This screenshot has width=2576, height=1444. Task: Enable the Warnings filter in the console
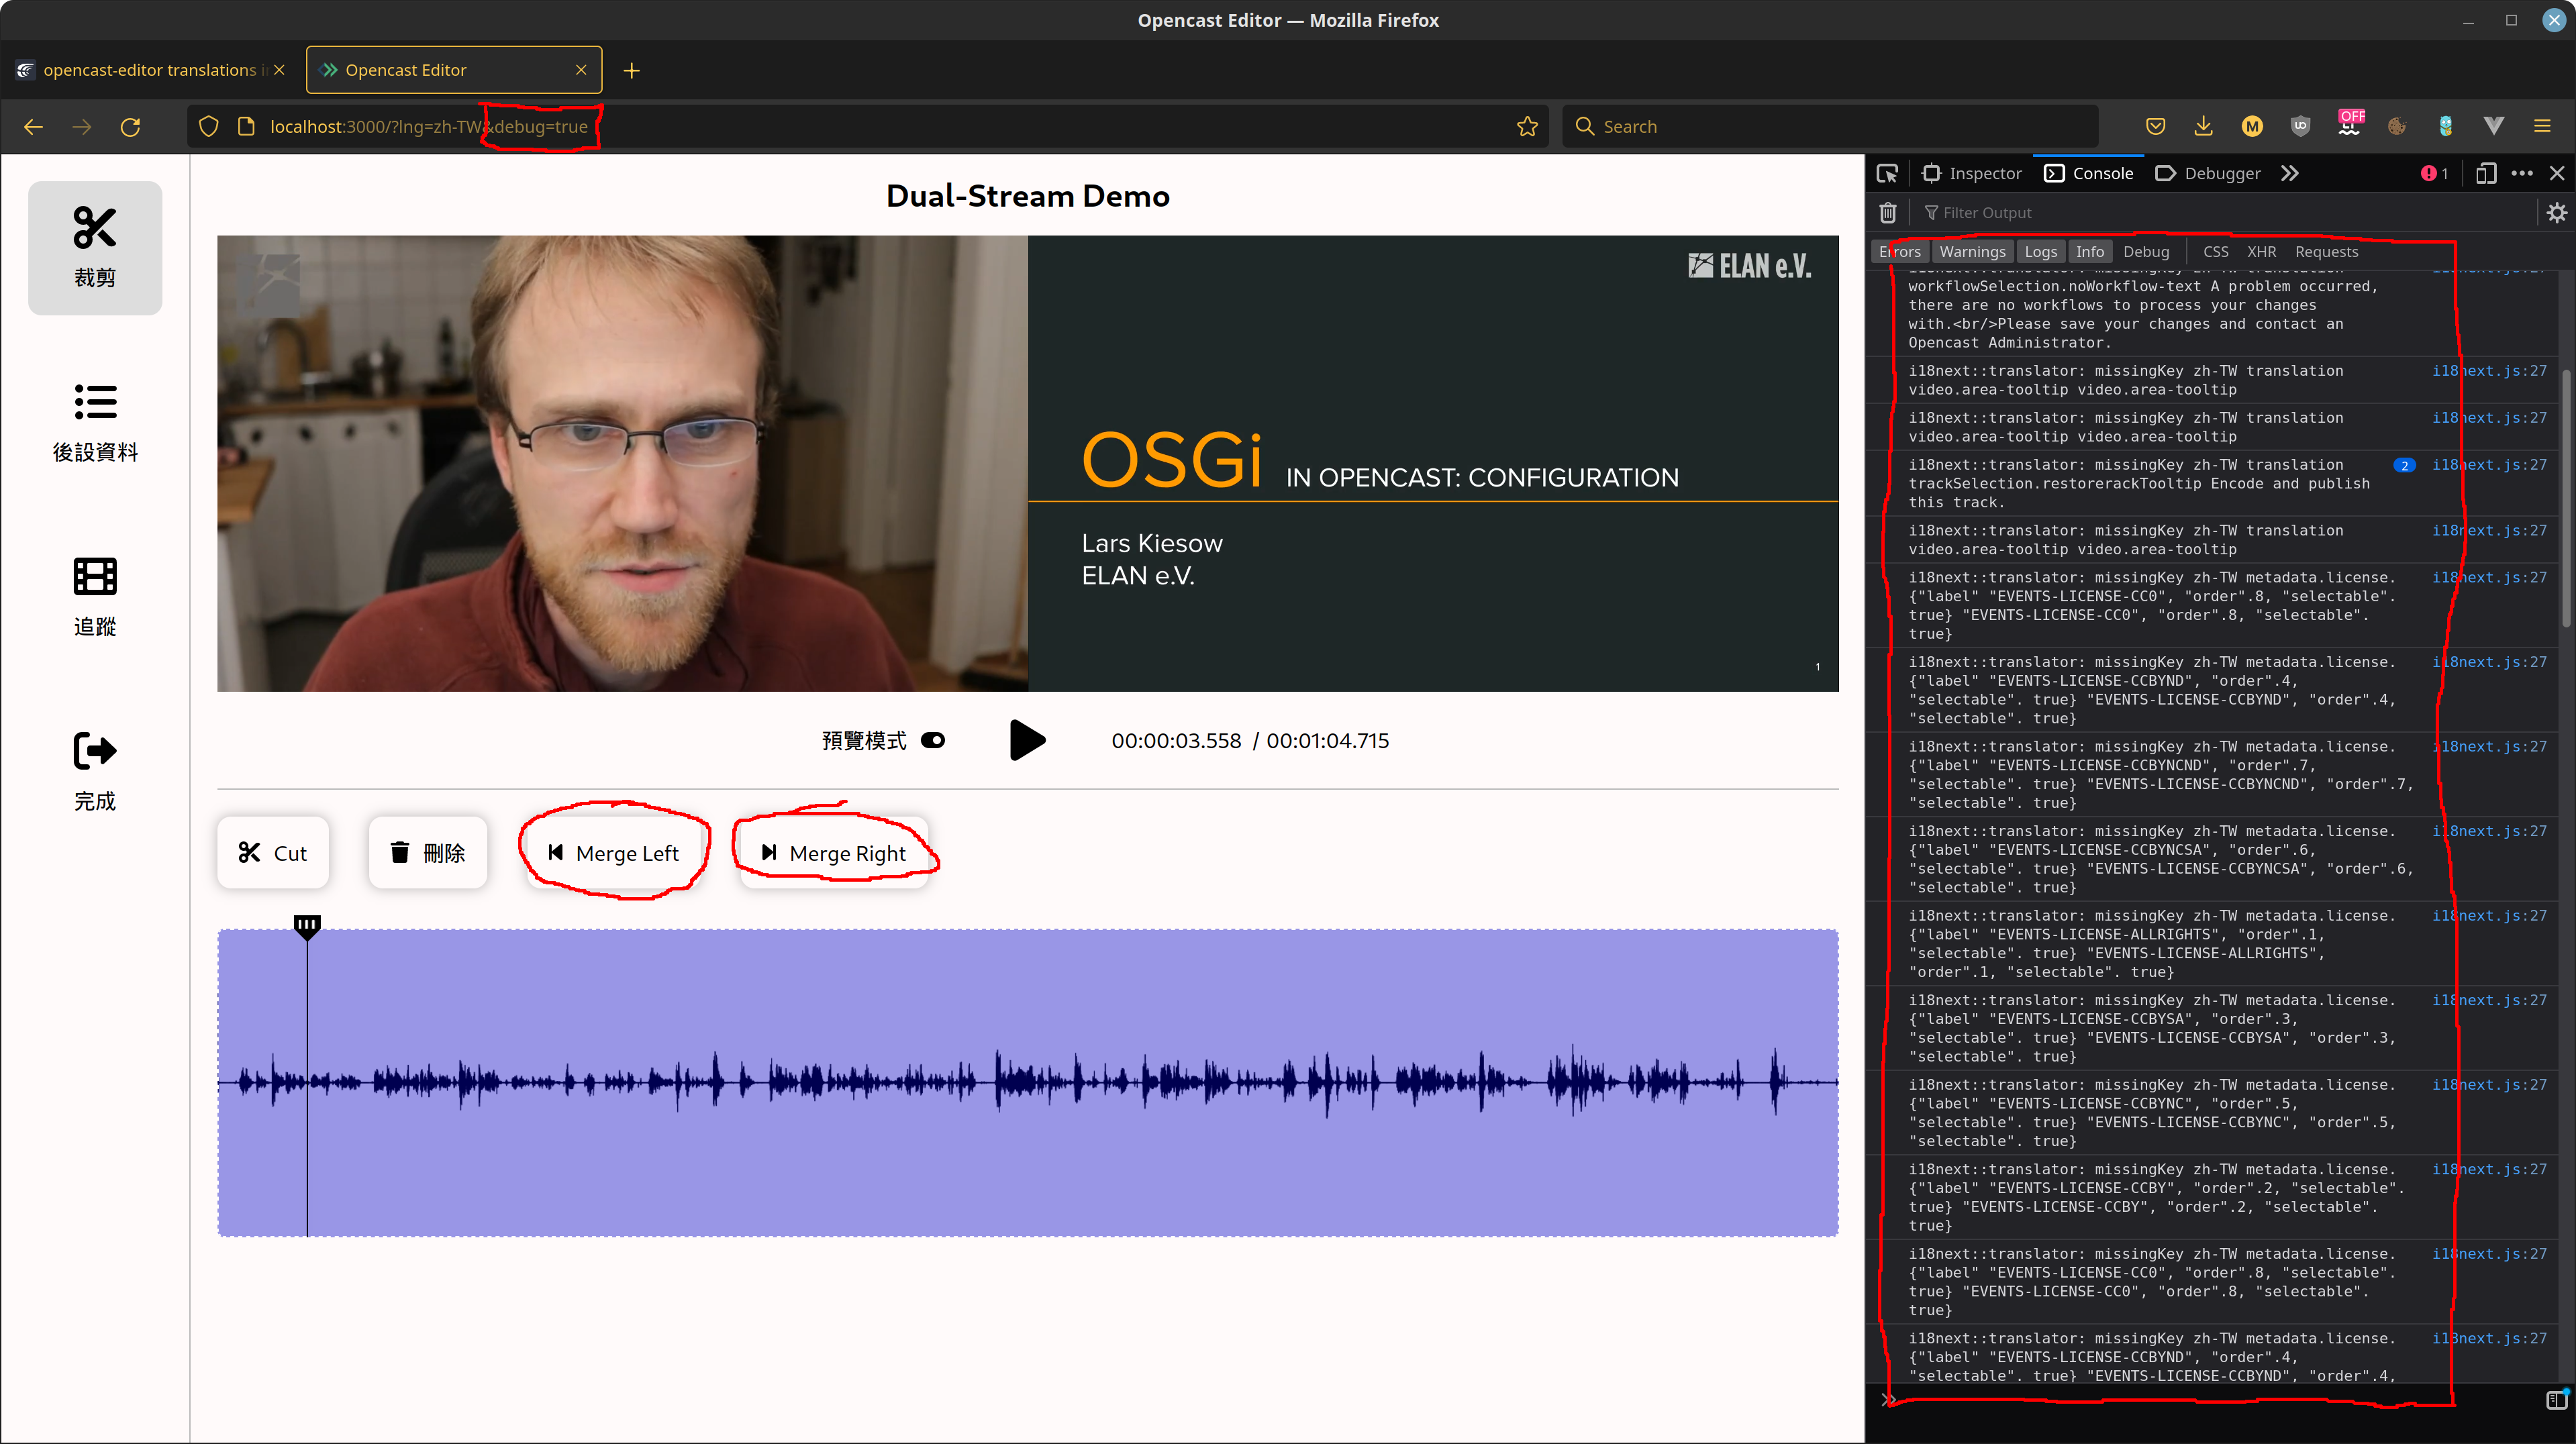(1972, 251)
